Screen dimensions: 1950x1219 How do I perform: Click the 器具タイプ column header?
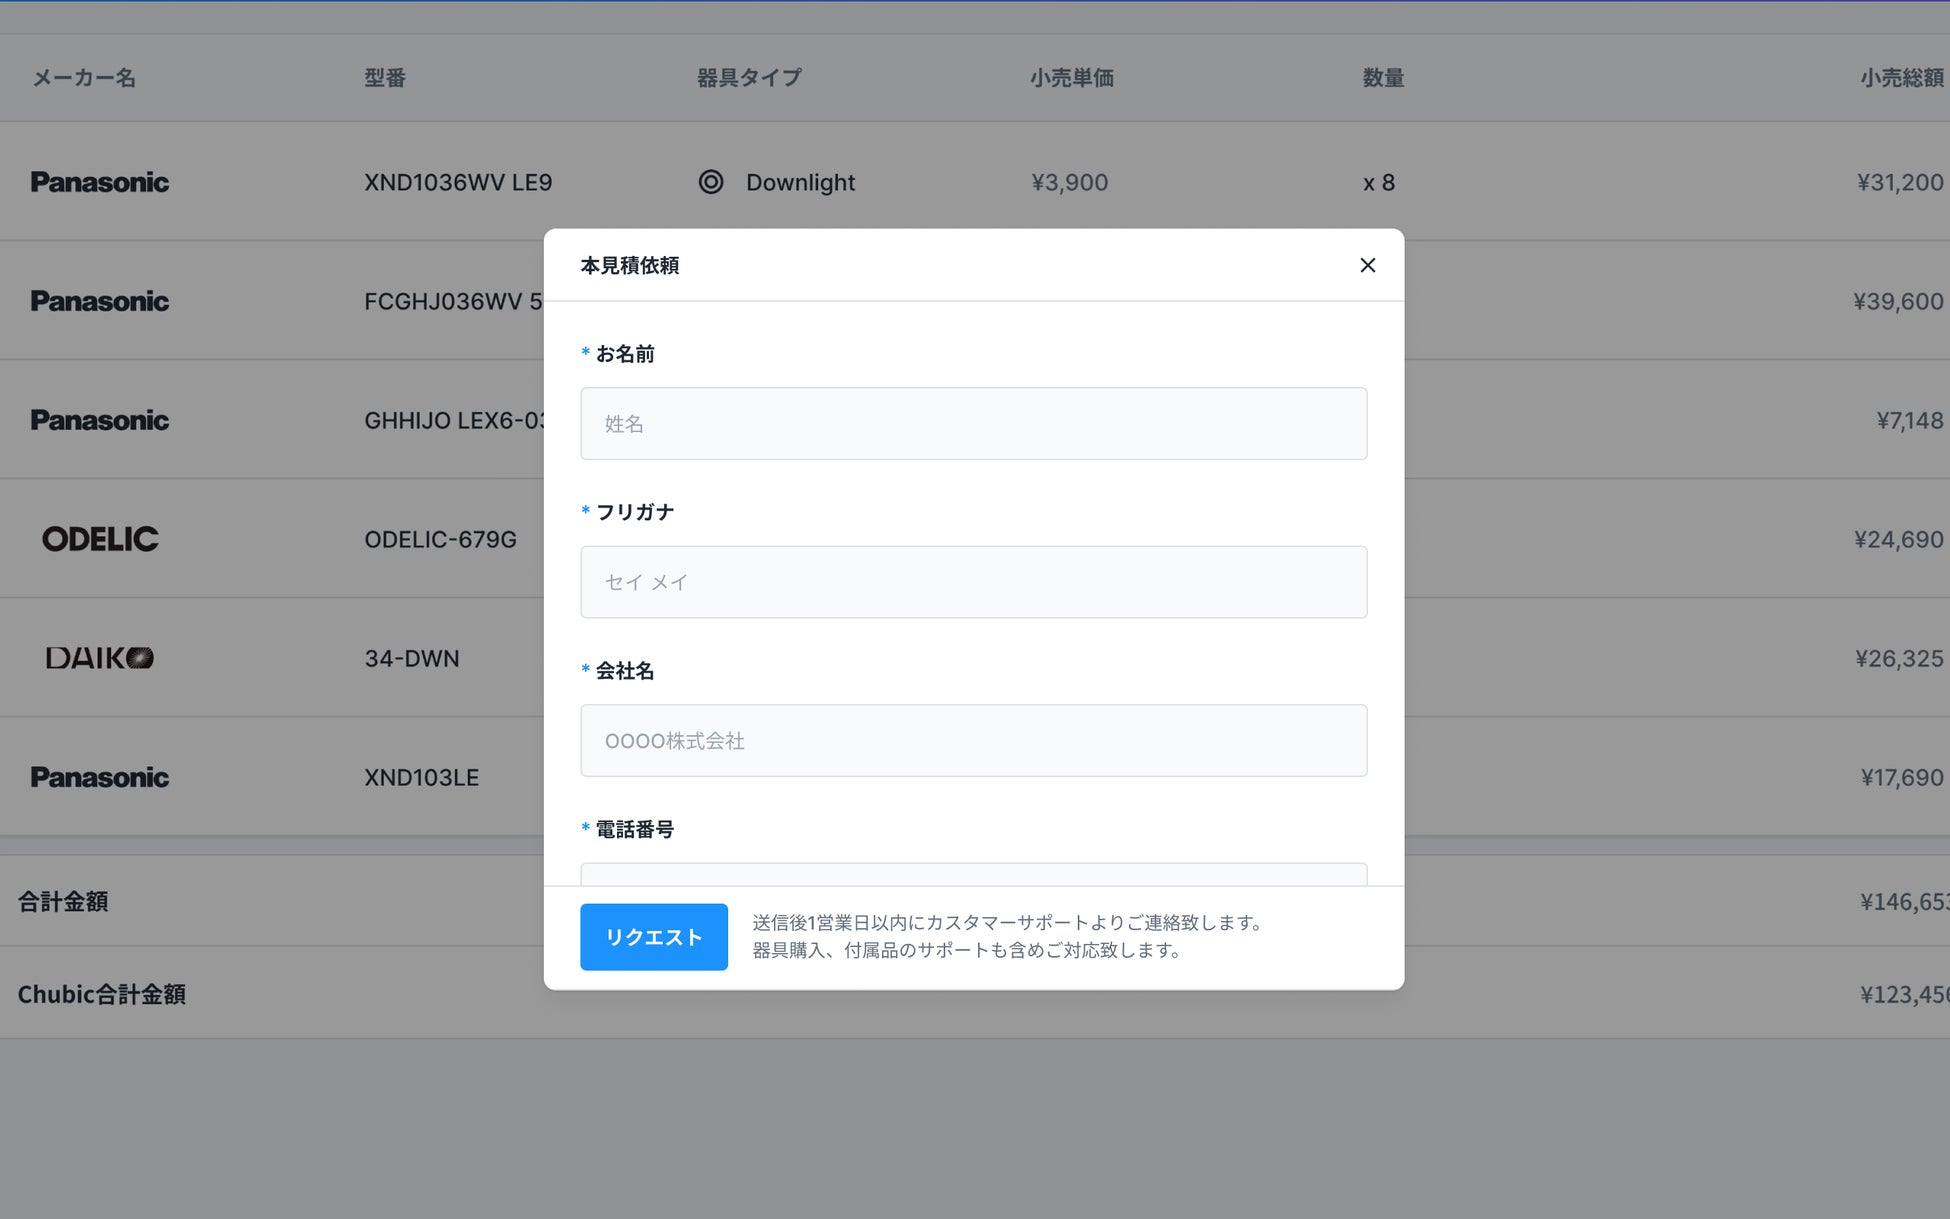tap(749, 78)
